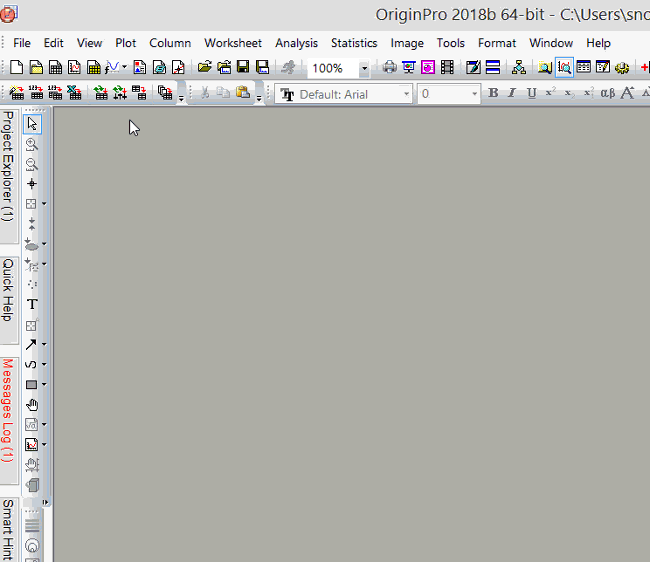650x562 pixels.
Task: Open the font size dropdown
Action: pyautogui.click(x=475, y=94)
